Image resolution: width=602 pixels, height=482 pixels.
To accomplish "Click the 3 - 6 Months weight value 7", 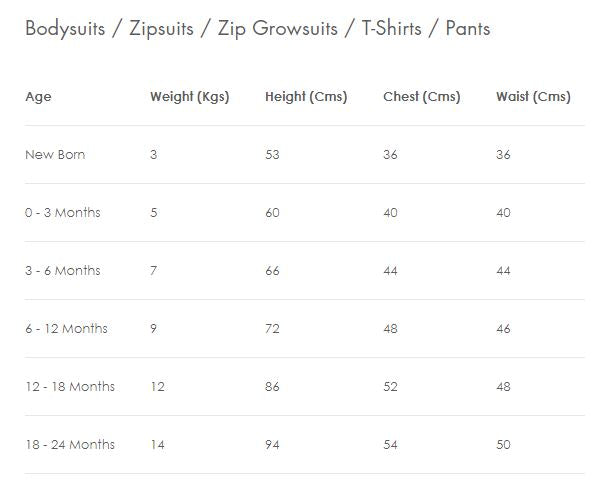I will coord(154,271).
